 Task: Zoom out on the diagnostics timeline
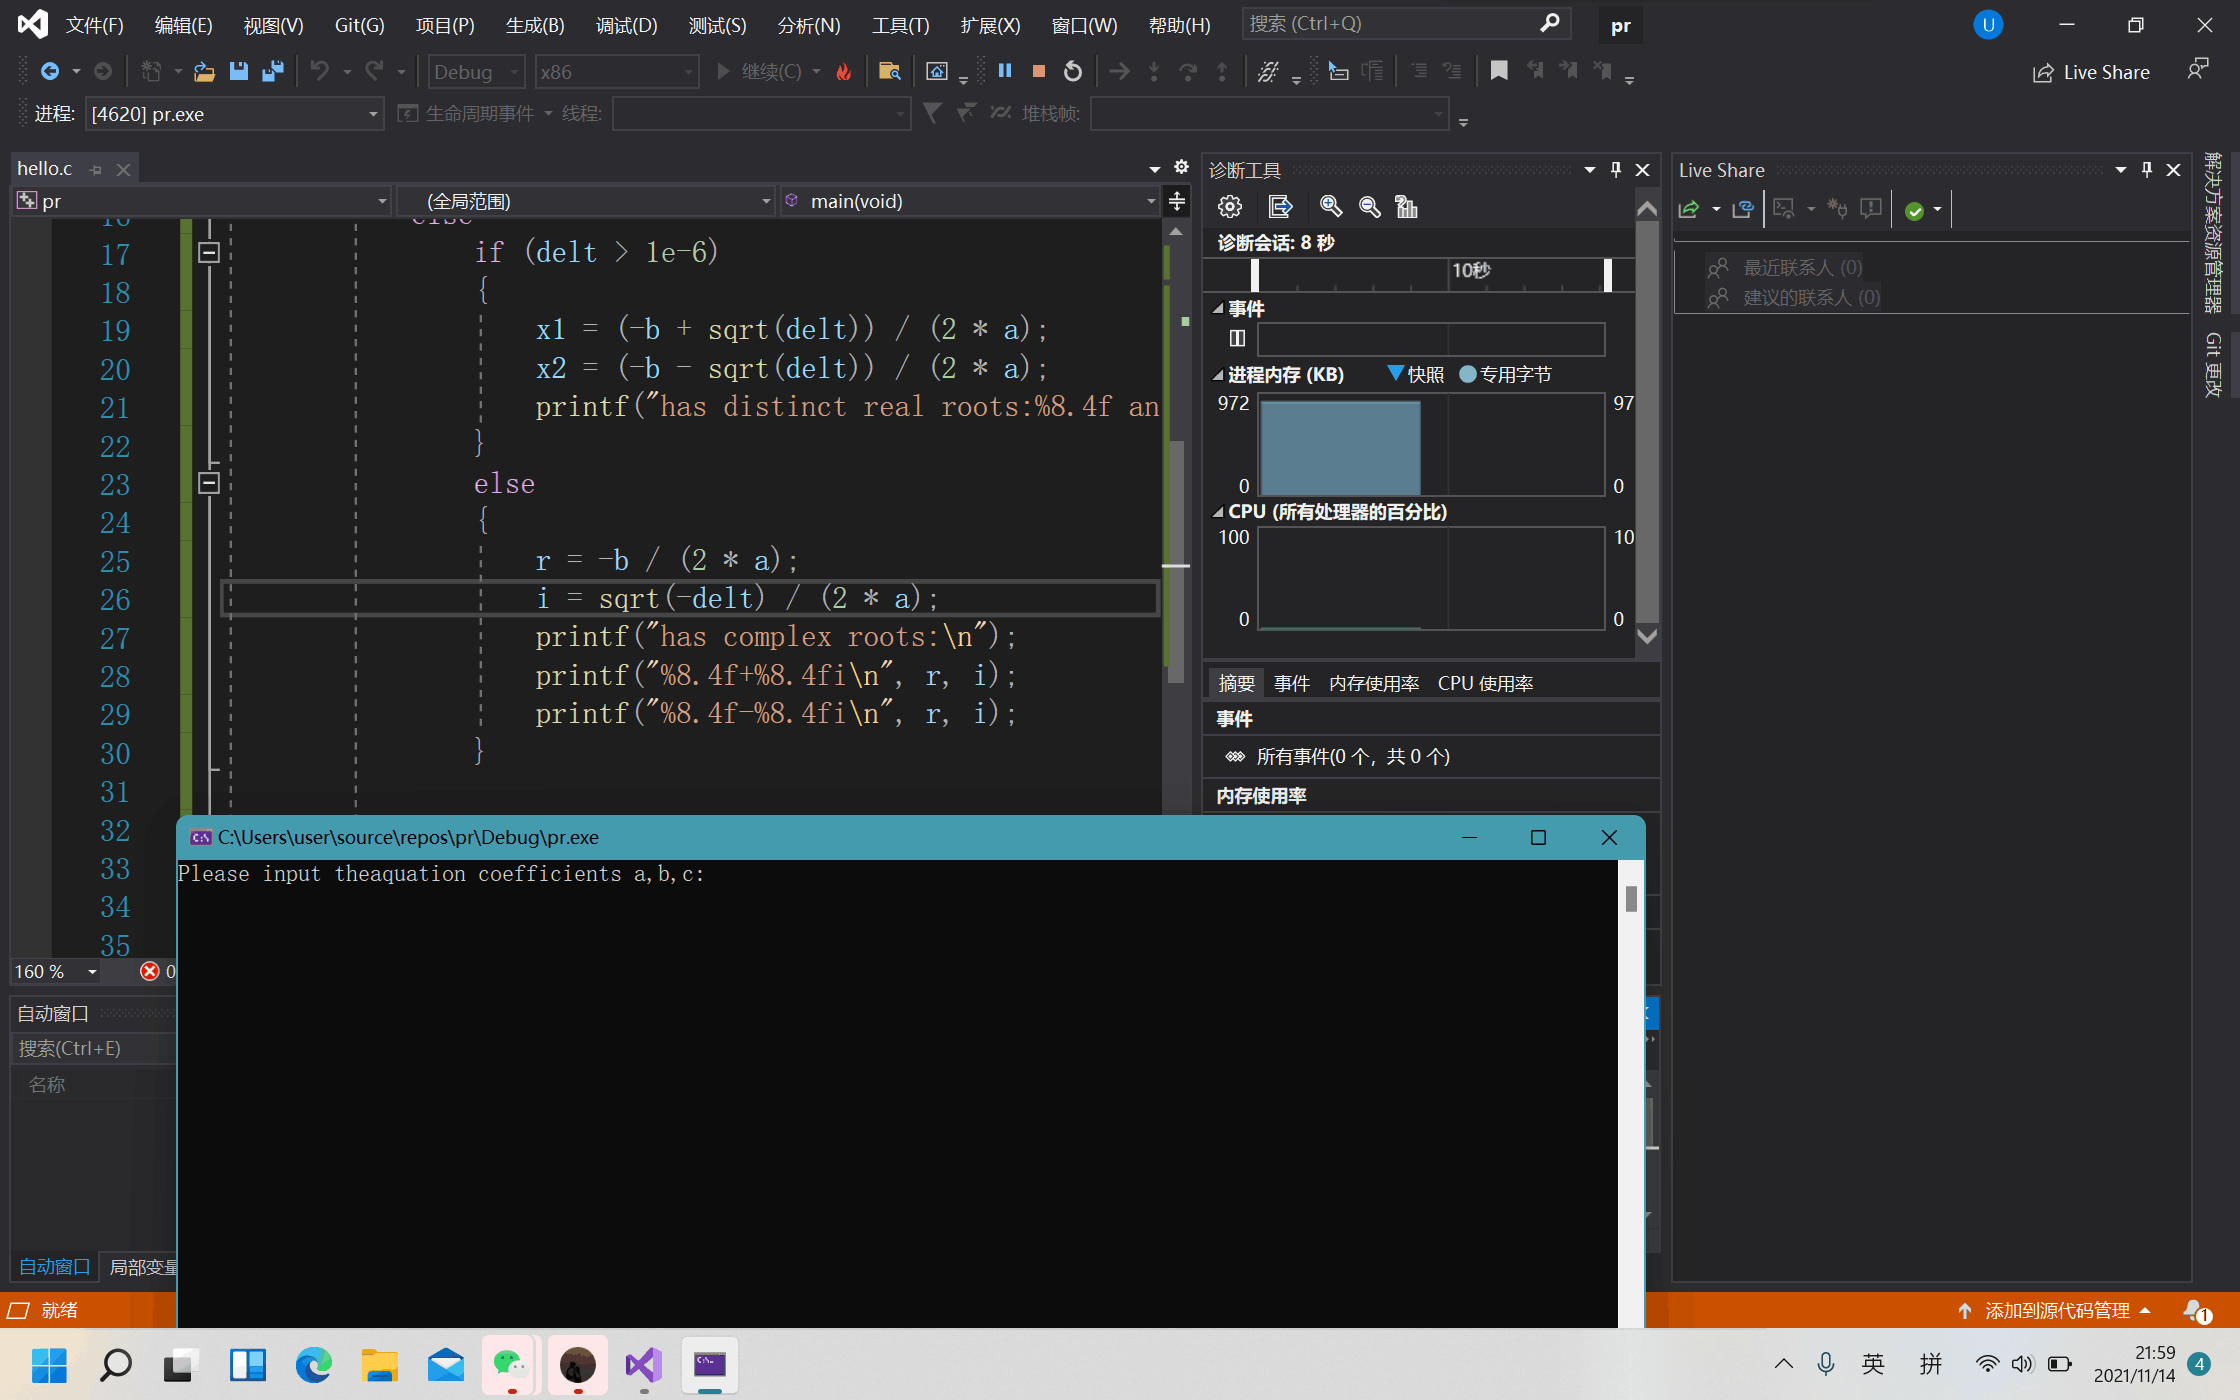tap(1369, 207)
